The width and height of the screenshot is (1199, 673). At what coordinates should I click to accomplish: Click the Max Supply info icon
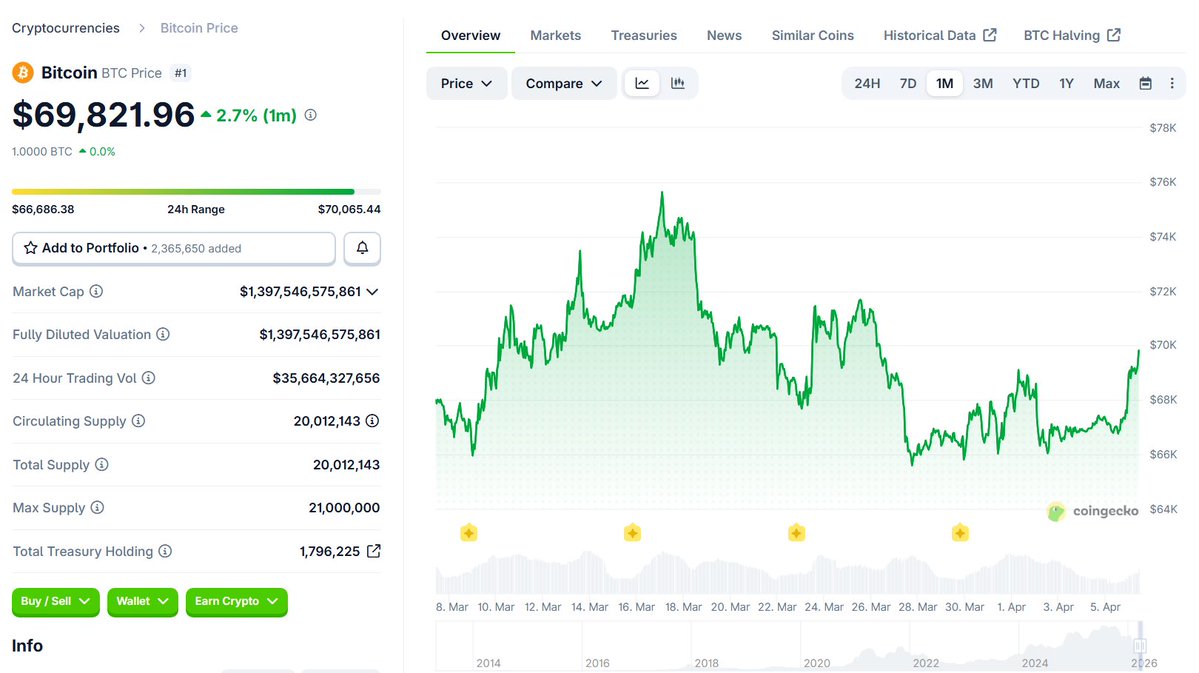coord(98,508)
